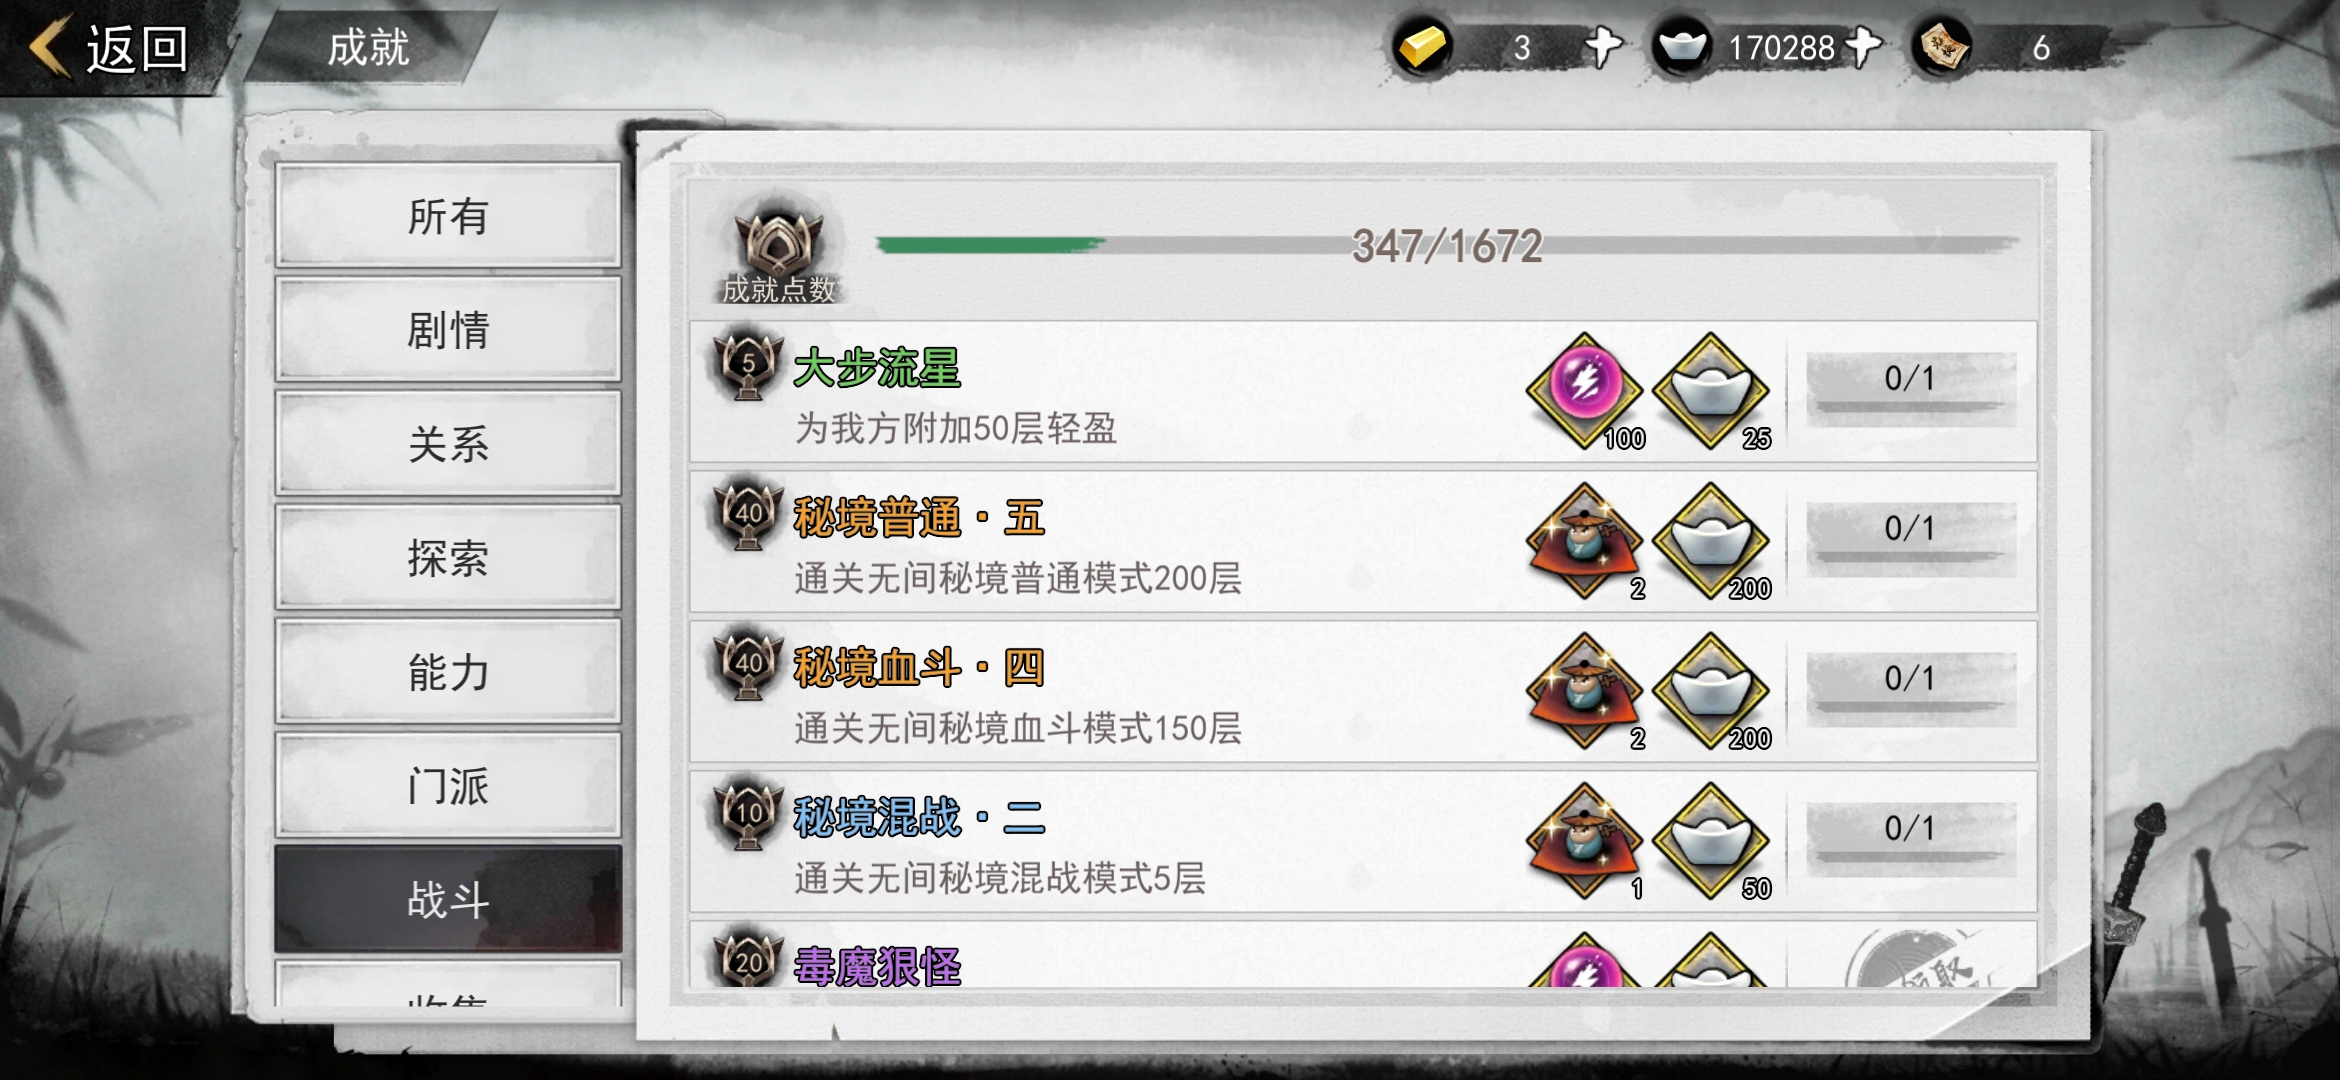Open the 门派 category tab
The height and width of the screenshot is (1080, 2340).
448,785
